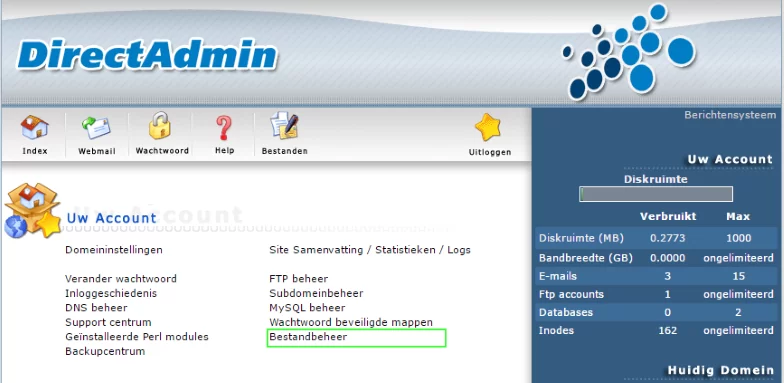
Task: Open FTP beheer
Action: [x=298, y=278]
